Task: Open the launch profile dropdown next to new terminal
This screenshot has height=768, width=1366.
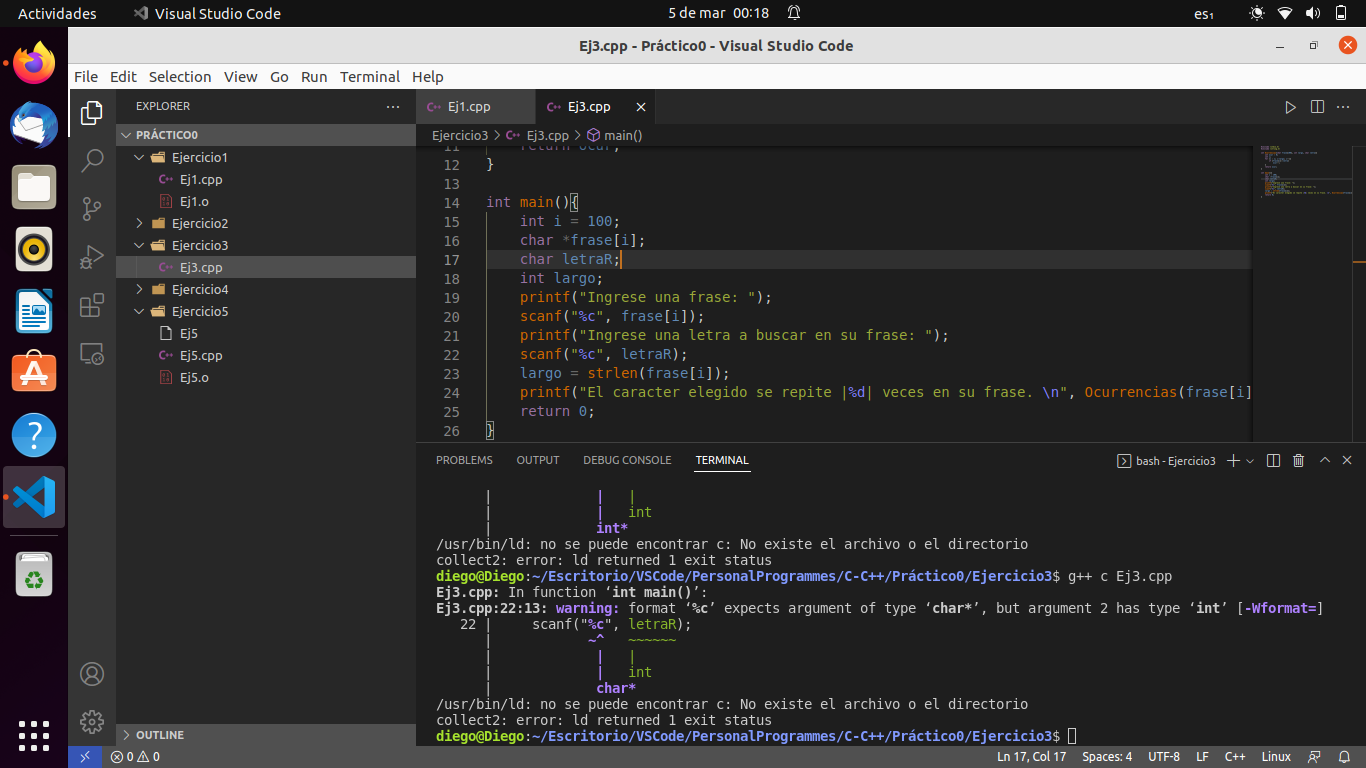Action: click(x=1251, y=460)
